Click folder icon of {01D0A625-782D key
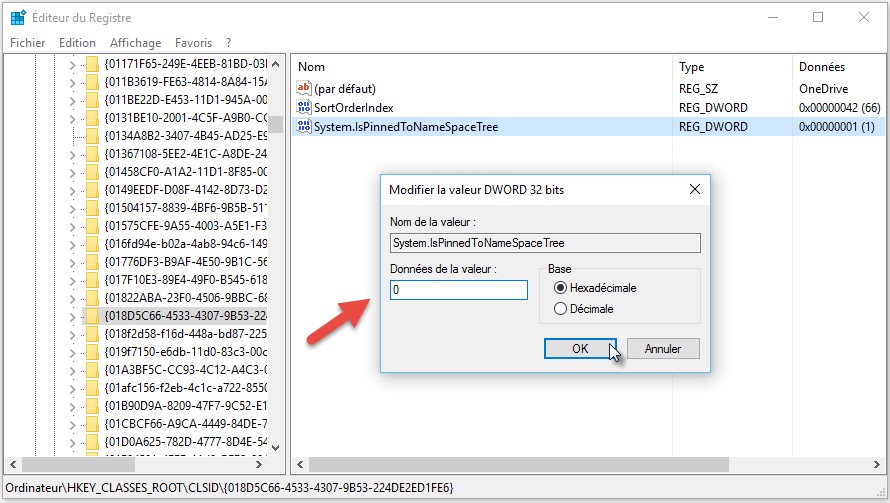The image size is (890, 503). [91, 441]
